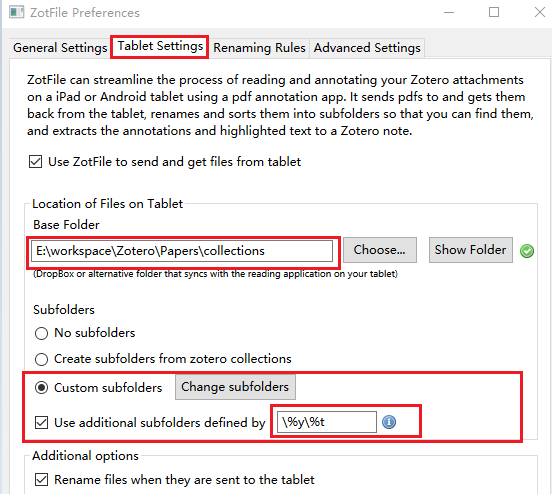Click the Choose... button for base folder

380,250
